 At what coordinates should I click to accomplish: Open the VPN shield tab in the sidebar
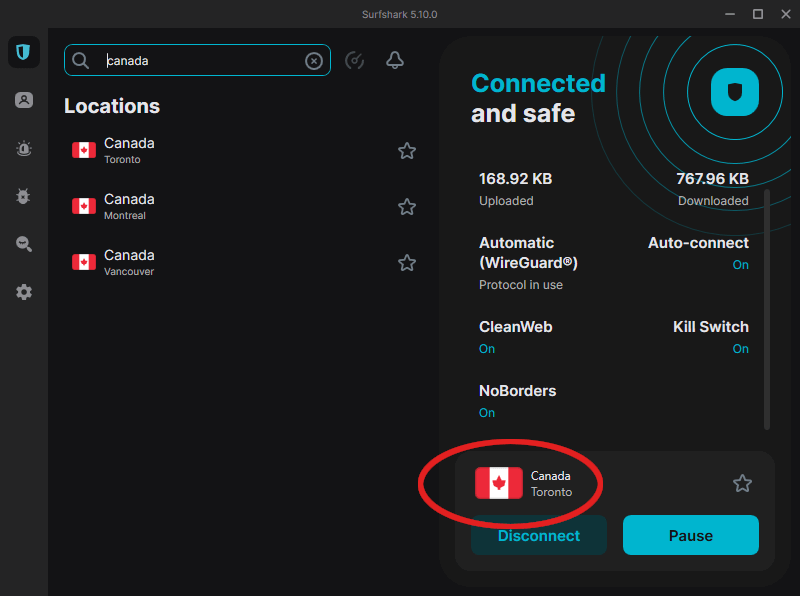coord(23,52)
